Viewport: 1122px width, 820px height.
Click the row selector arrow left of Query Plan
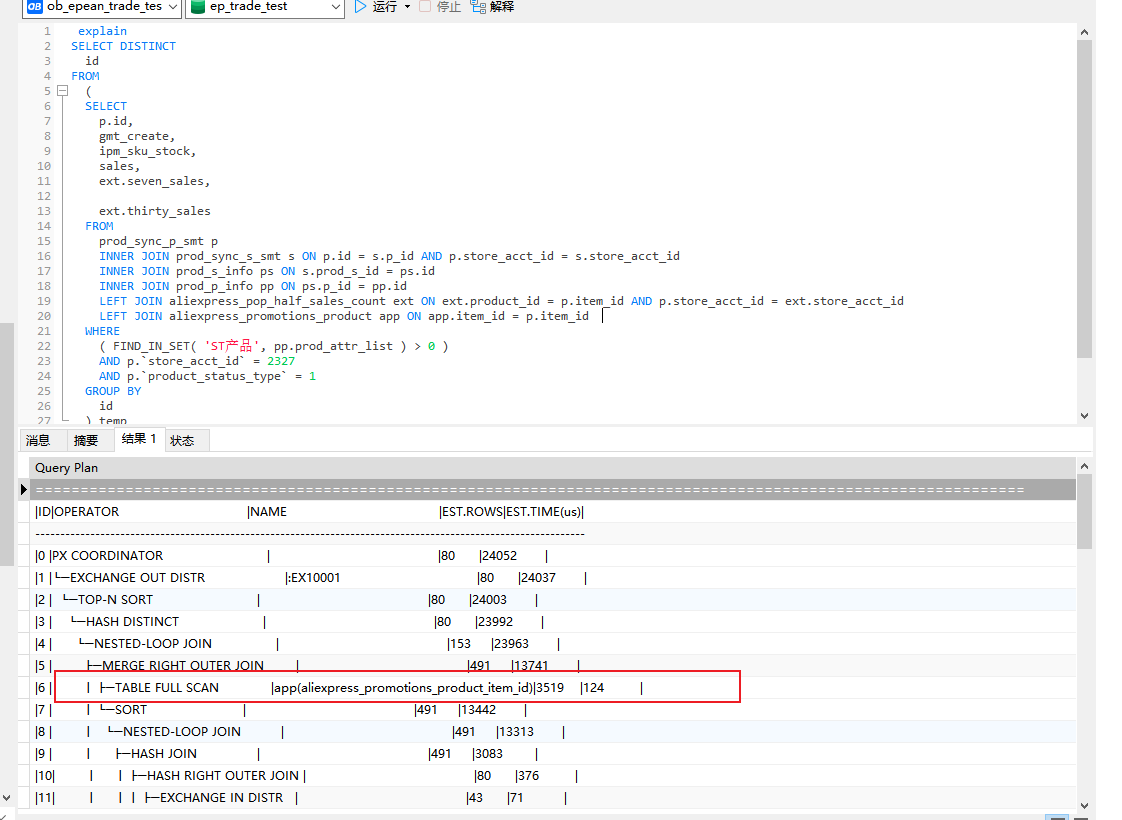pyautogui.click(x=24, y=489)
